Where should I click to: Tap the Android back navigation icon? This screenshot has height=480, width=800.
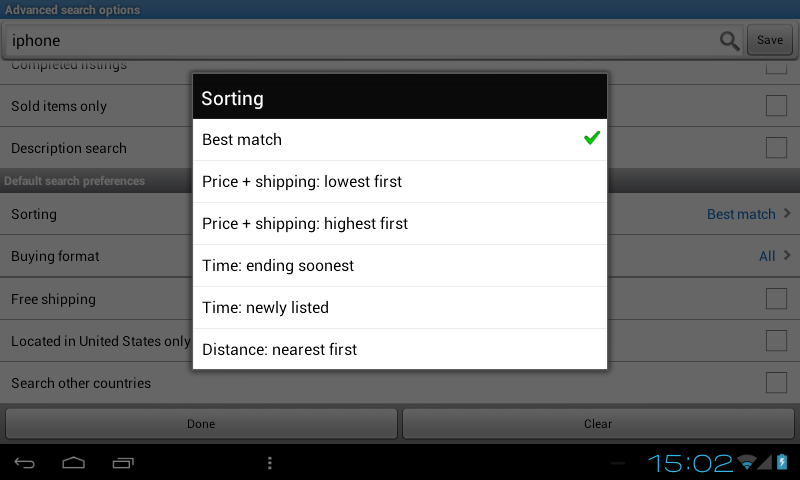click(x=24, y=463)
